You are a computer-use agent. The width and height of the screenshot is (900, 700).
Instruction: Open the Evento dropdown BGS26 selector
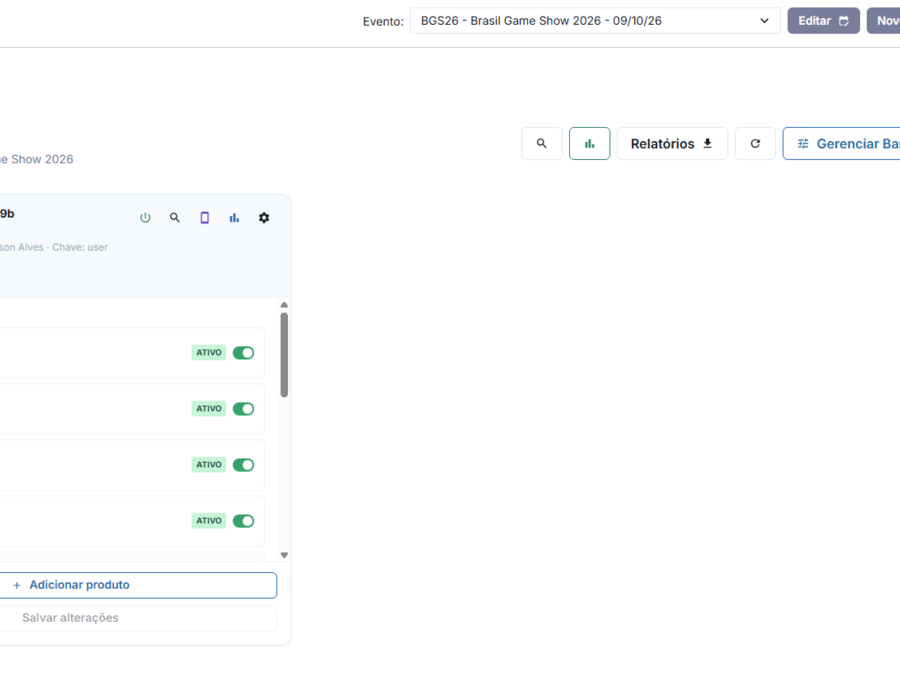pos(595,21)
